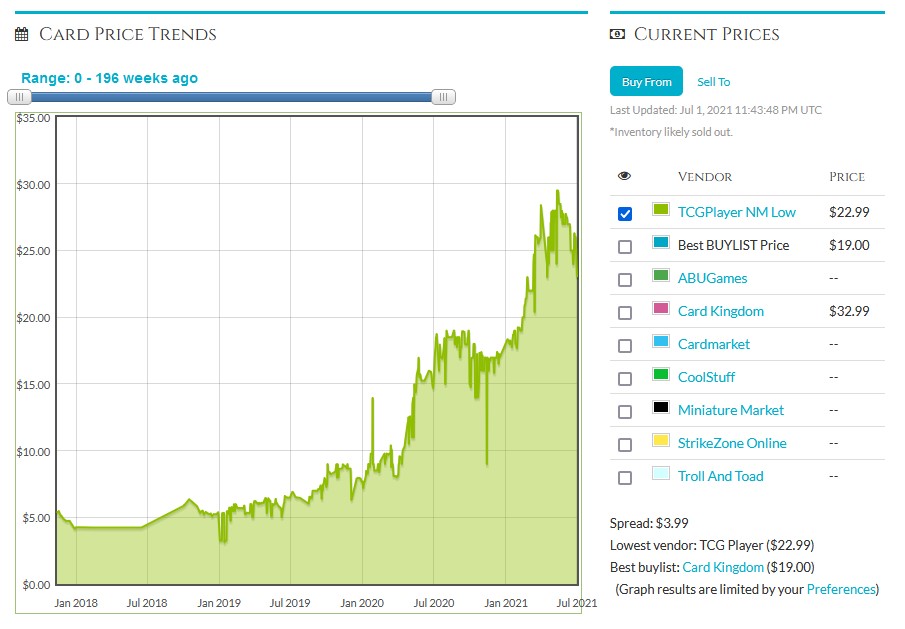
Task: Click the Jan 2020 axis label on chart
Action: tap(362, 603)
